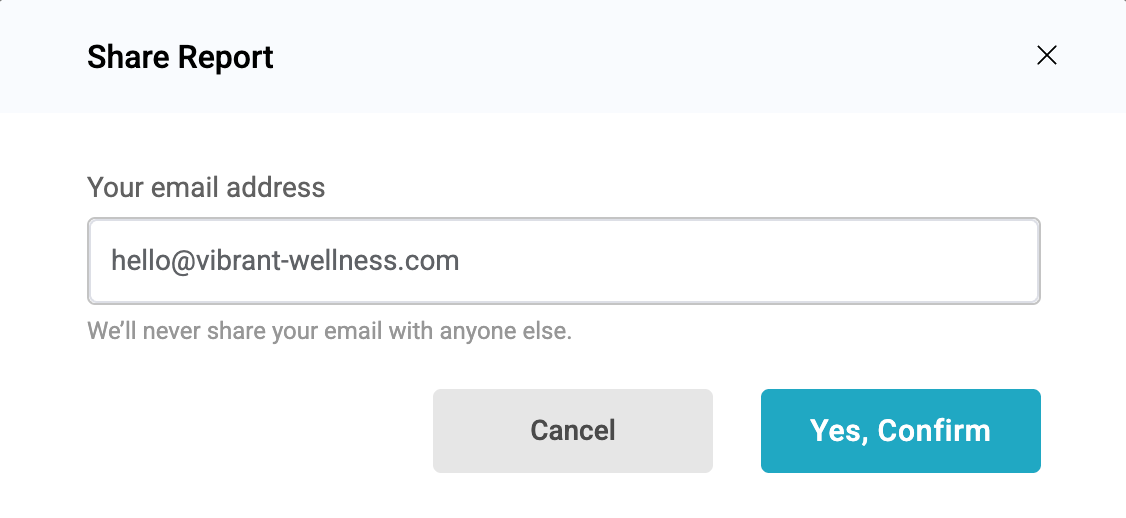Place cursor in the email text box

click(563, 261)
